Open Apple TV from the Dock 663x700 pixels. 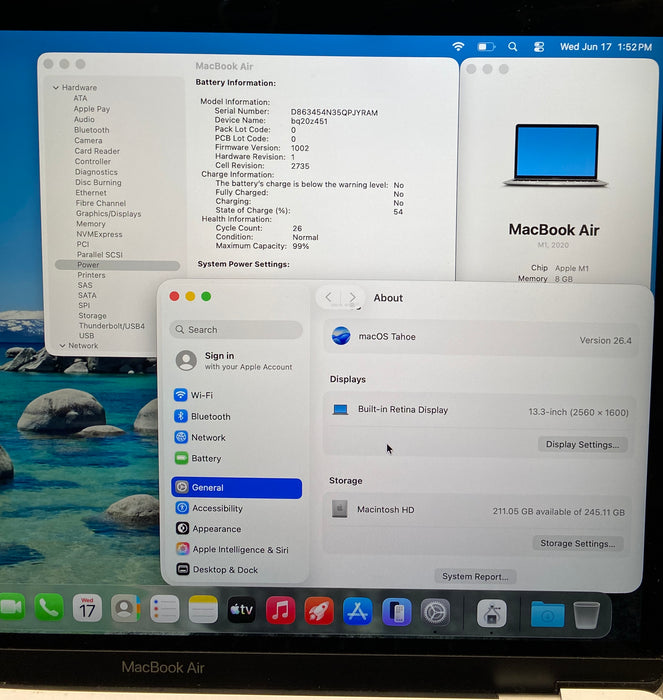242,610
